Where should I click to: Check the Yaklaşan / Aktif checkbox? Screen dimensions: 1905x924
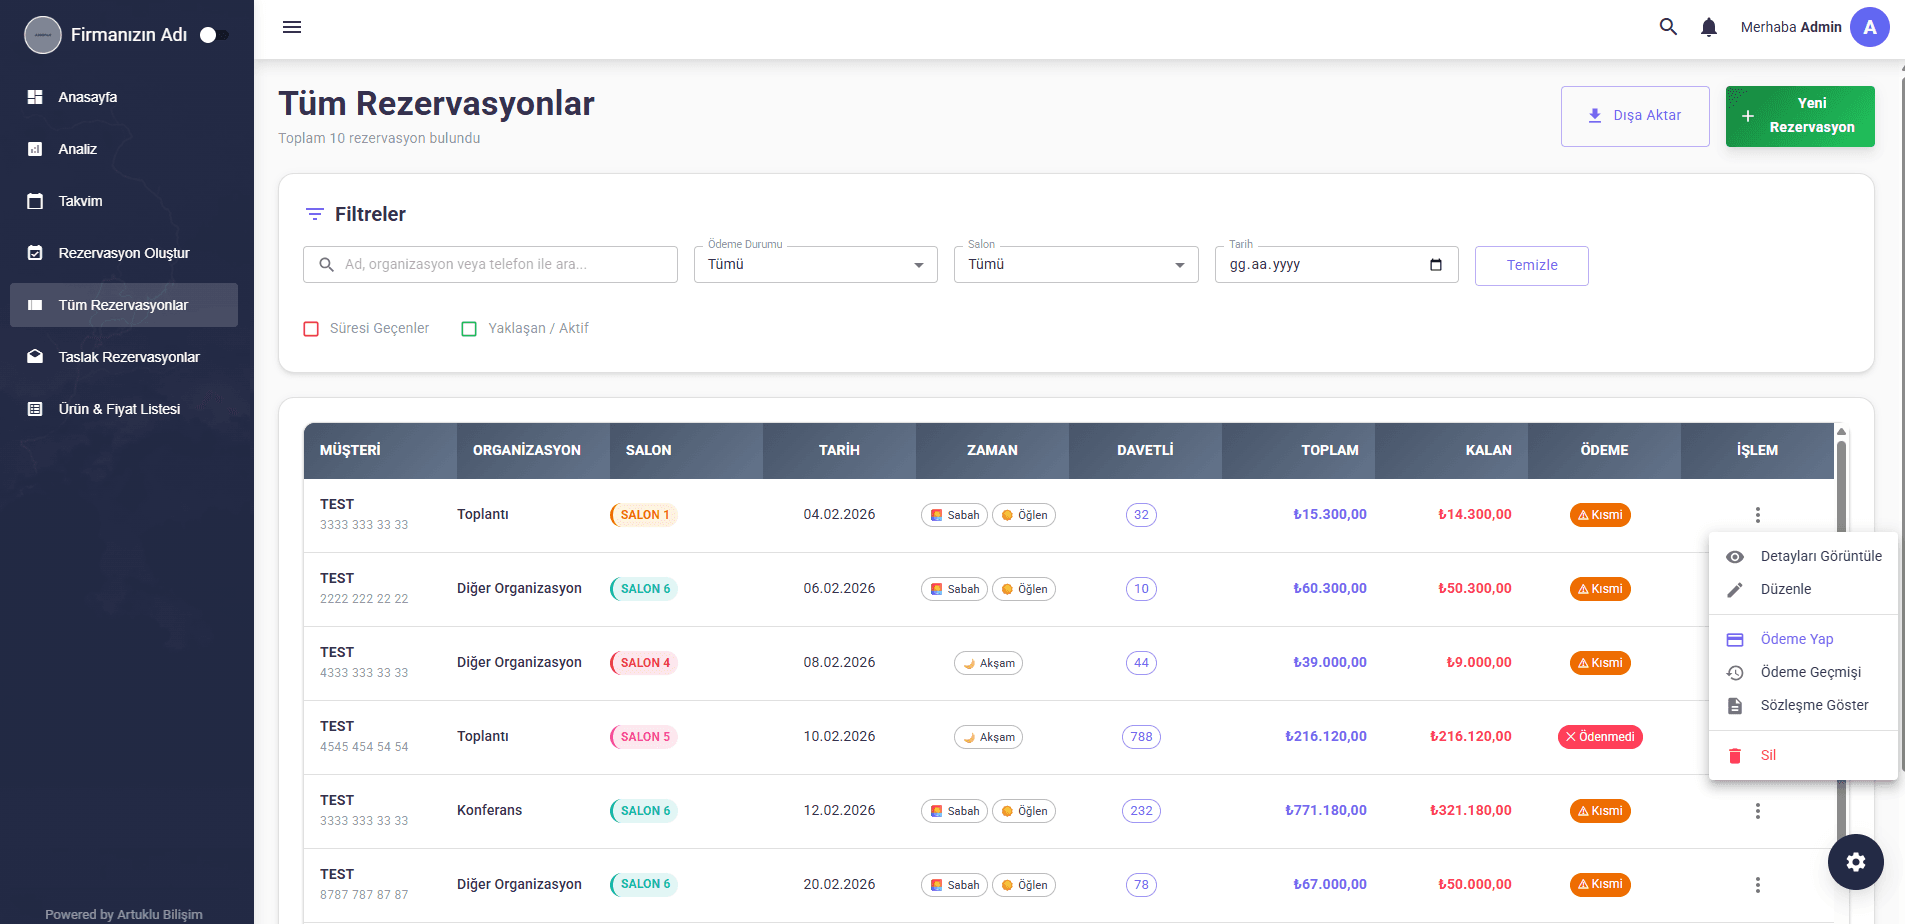469,329
